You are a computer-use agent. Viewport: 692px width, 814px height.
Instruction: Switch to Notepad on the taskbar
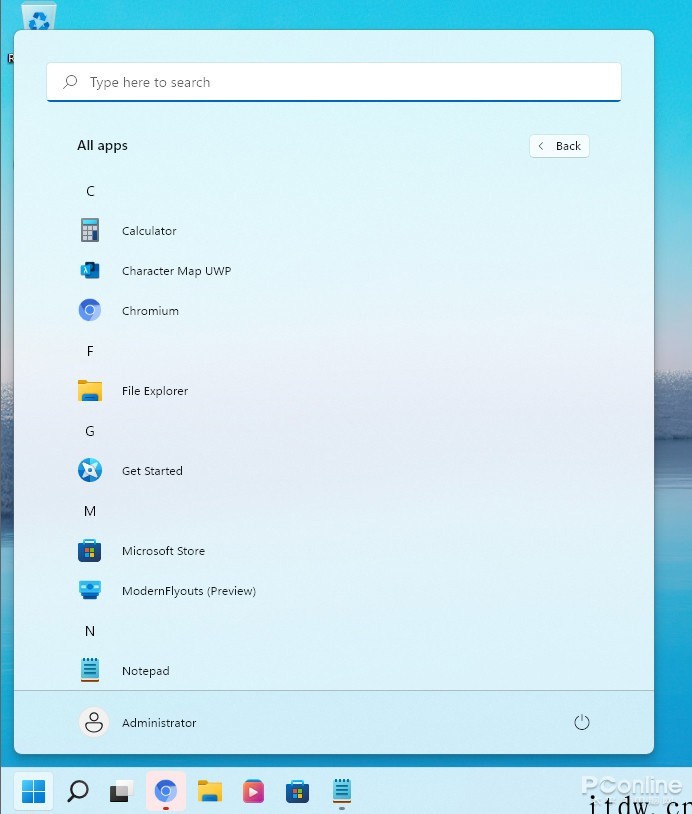pyautogui.click(x=342, y=791)
